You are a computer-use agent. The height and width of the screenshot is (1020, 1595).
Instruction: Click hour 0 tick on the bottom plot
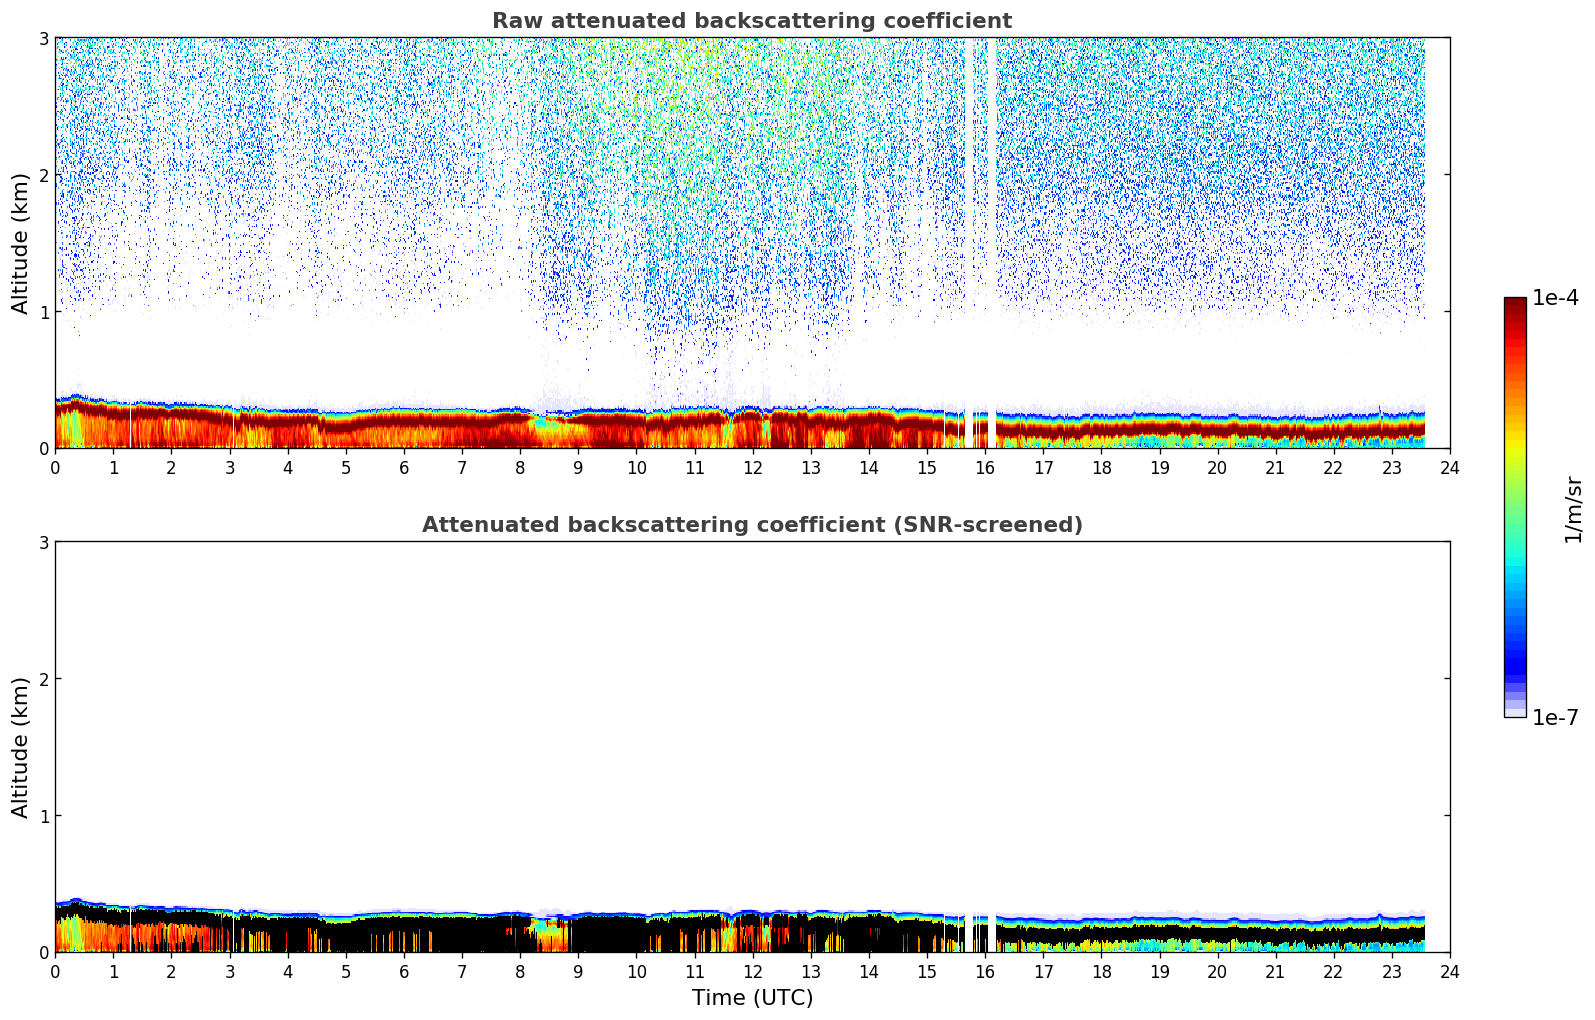[x=55, y=971]
